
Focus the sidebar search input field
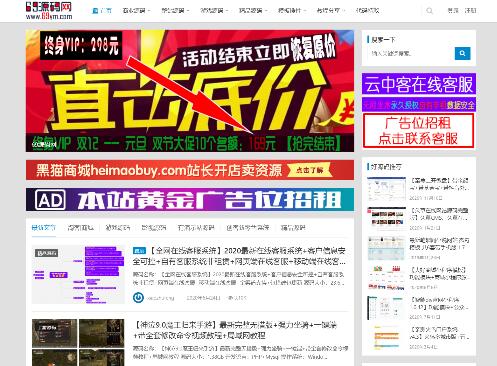pos(411,53)
